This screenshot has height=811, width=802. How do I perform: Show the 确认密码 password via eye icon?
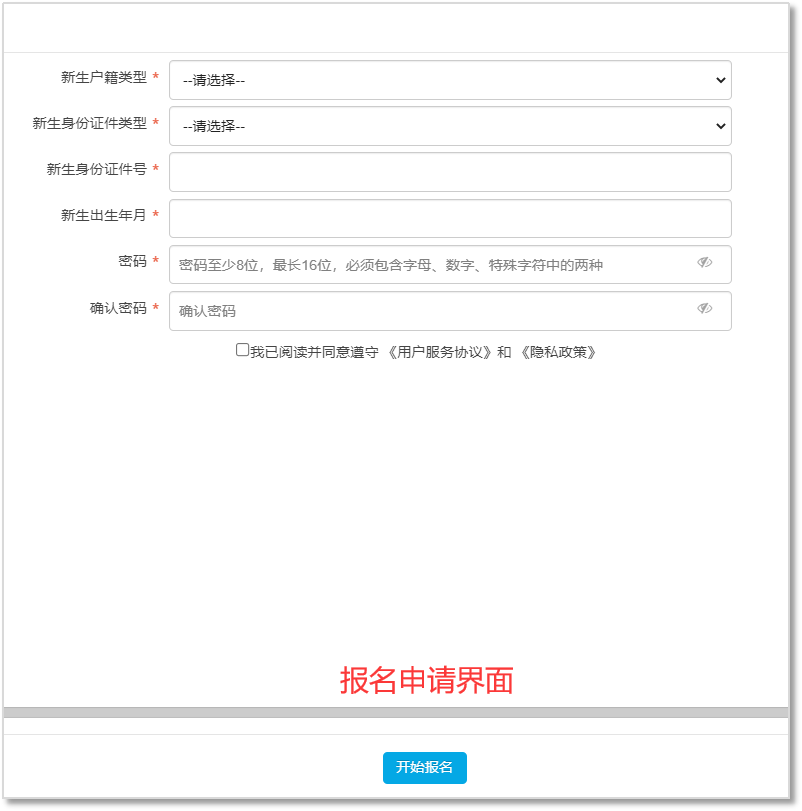[705, 311]
